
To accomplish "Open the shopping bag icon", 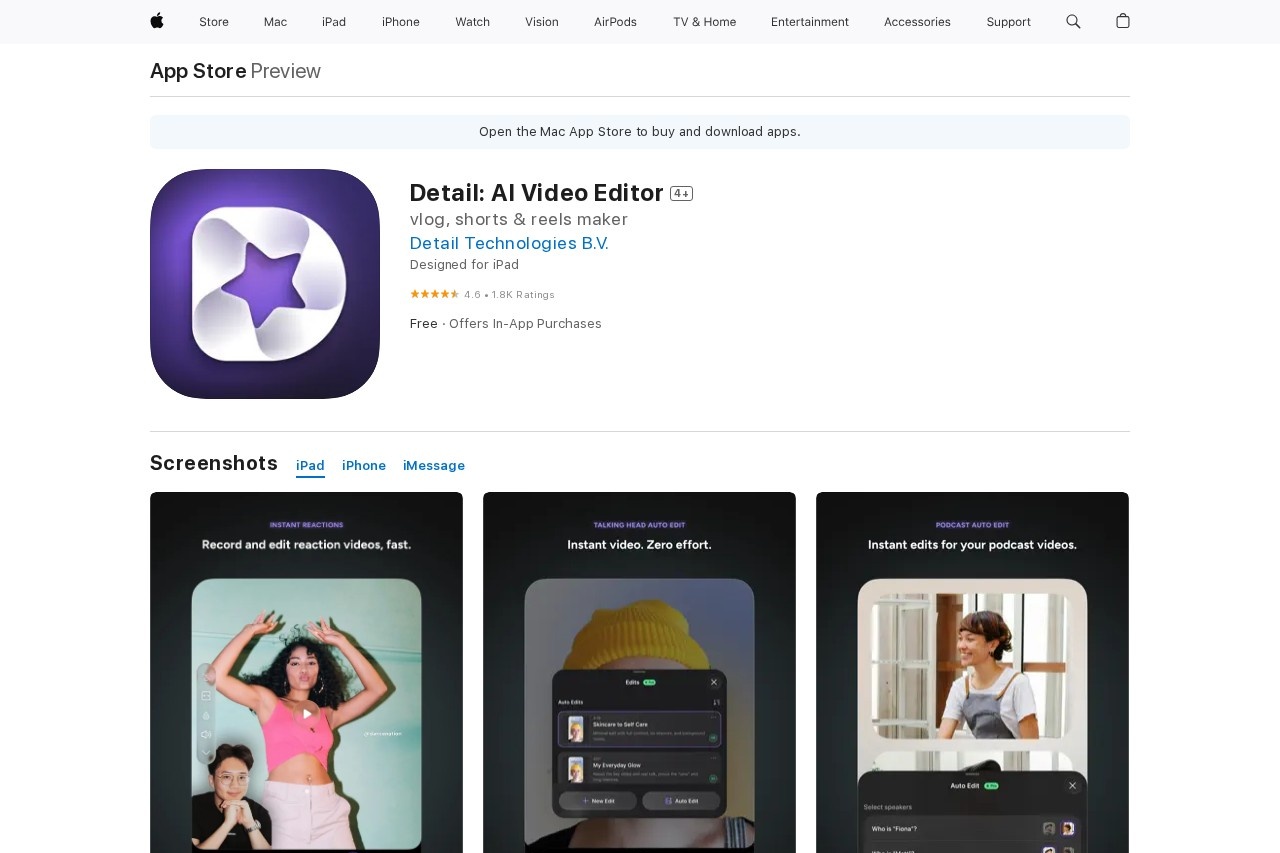I will (x=1123, y=21).
